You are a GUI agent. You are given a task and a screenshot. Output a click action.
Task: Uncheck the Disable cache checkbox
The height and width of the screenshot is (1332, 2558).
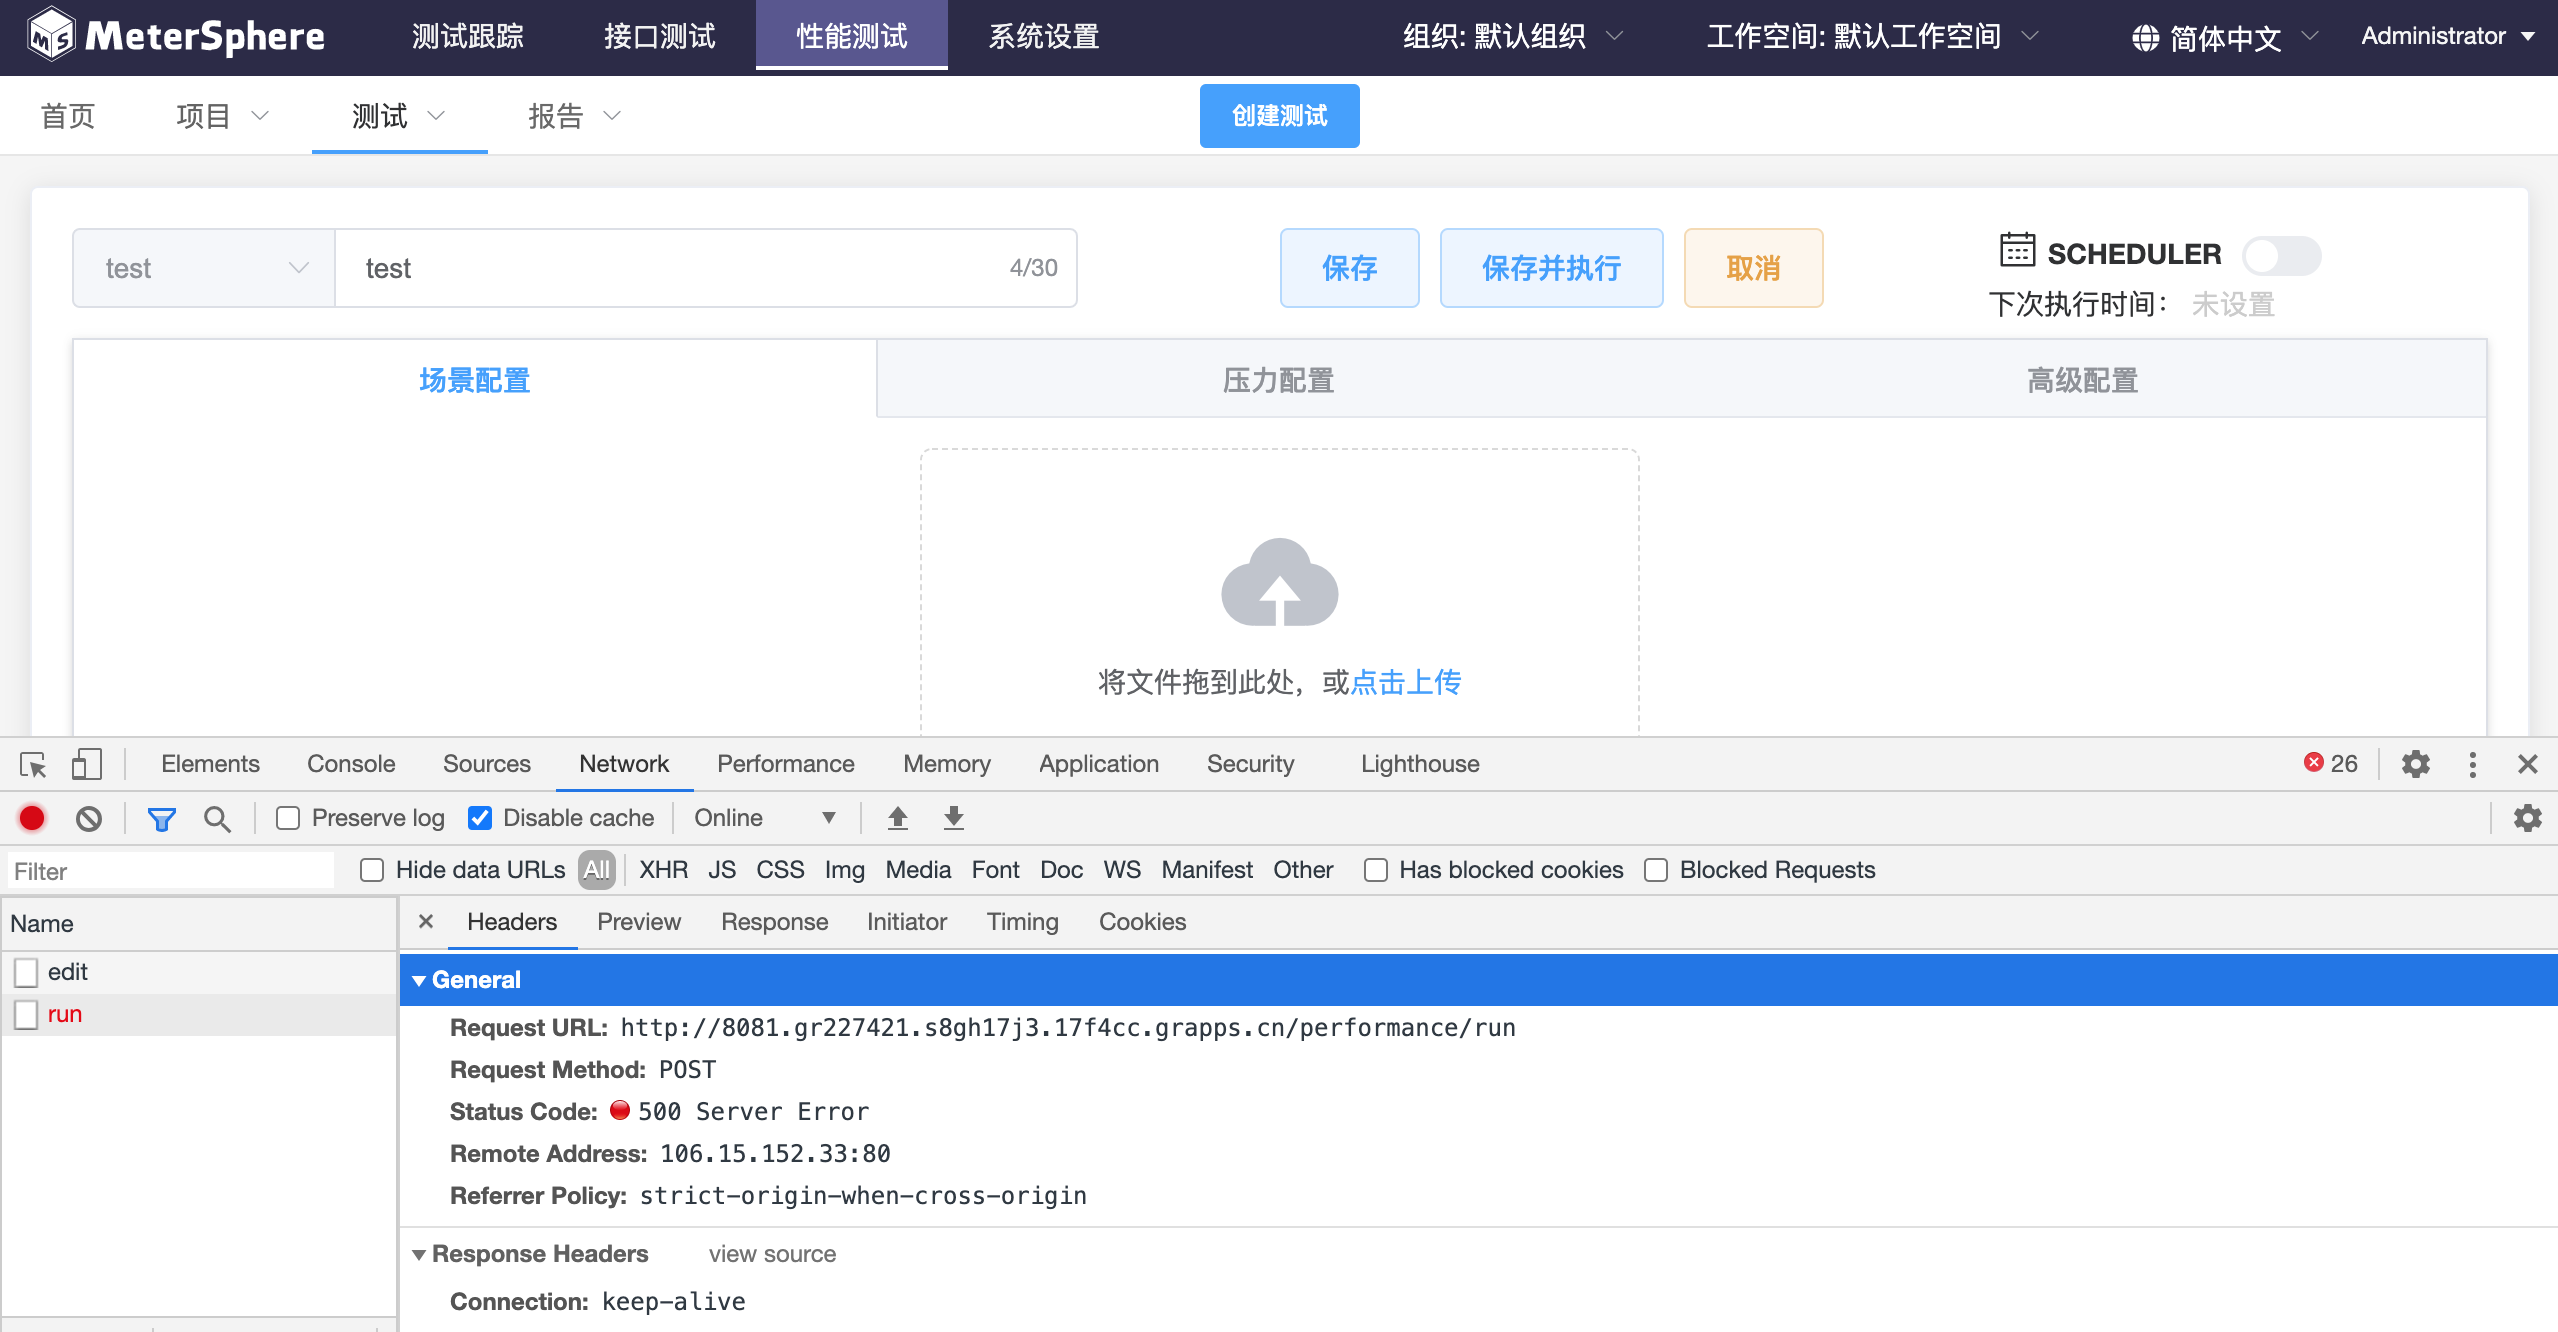click(x=480, y=819)
